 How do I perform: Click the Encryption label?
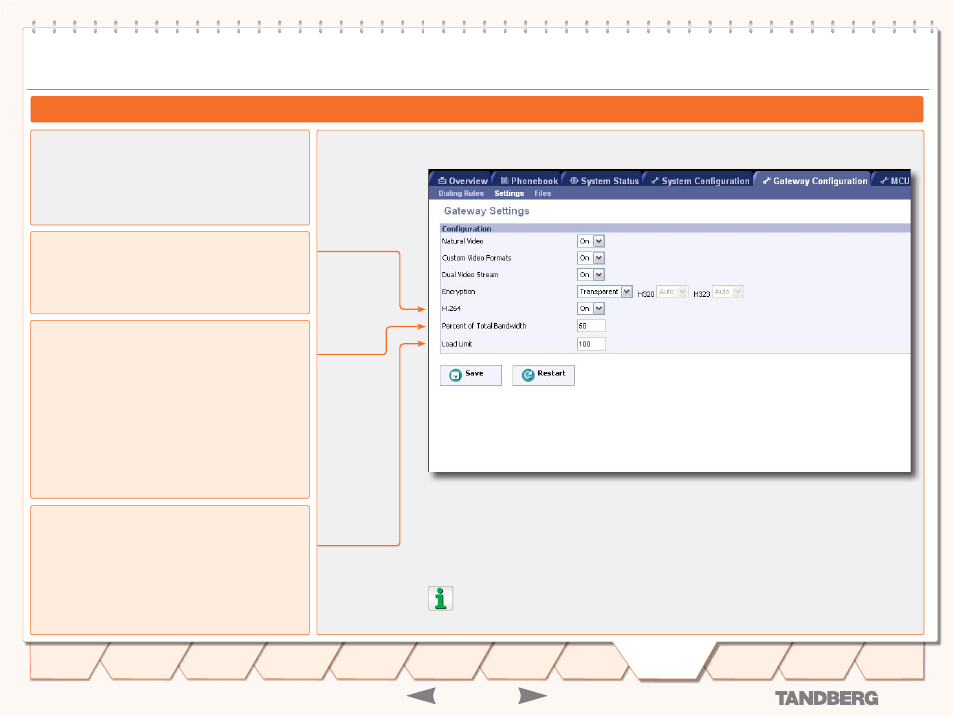click(x=458, y=292)
